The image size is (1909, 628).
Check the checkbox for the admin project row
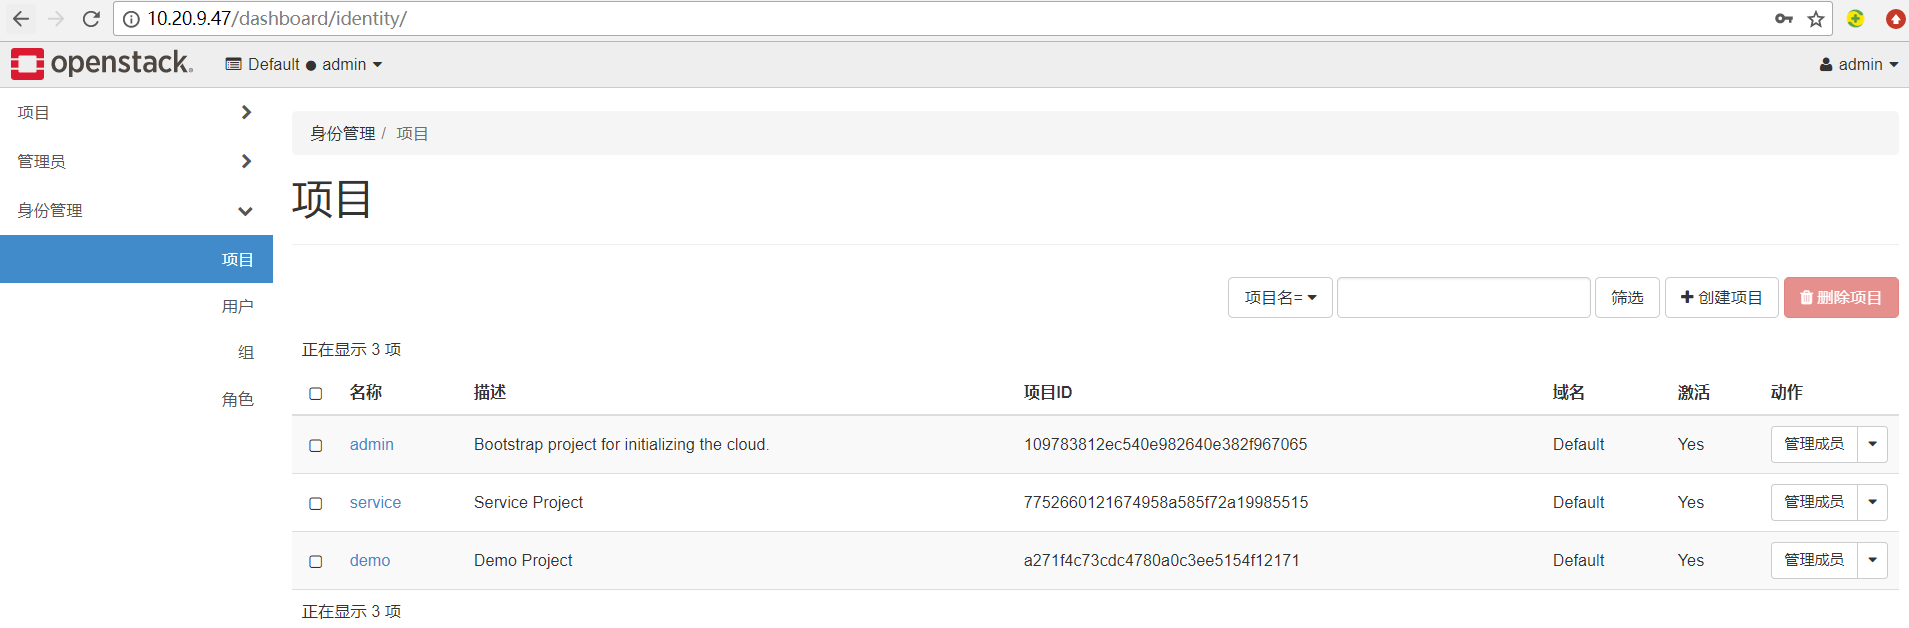[316, 446]
